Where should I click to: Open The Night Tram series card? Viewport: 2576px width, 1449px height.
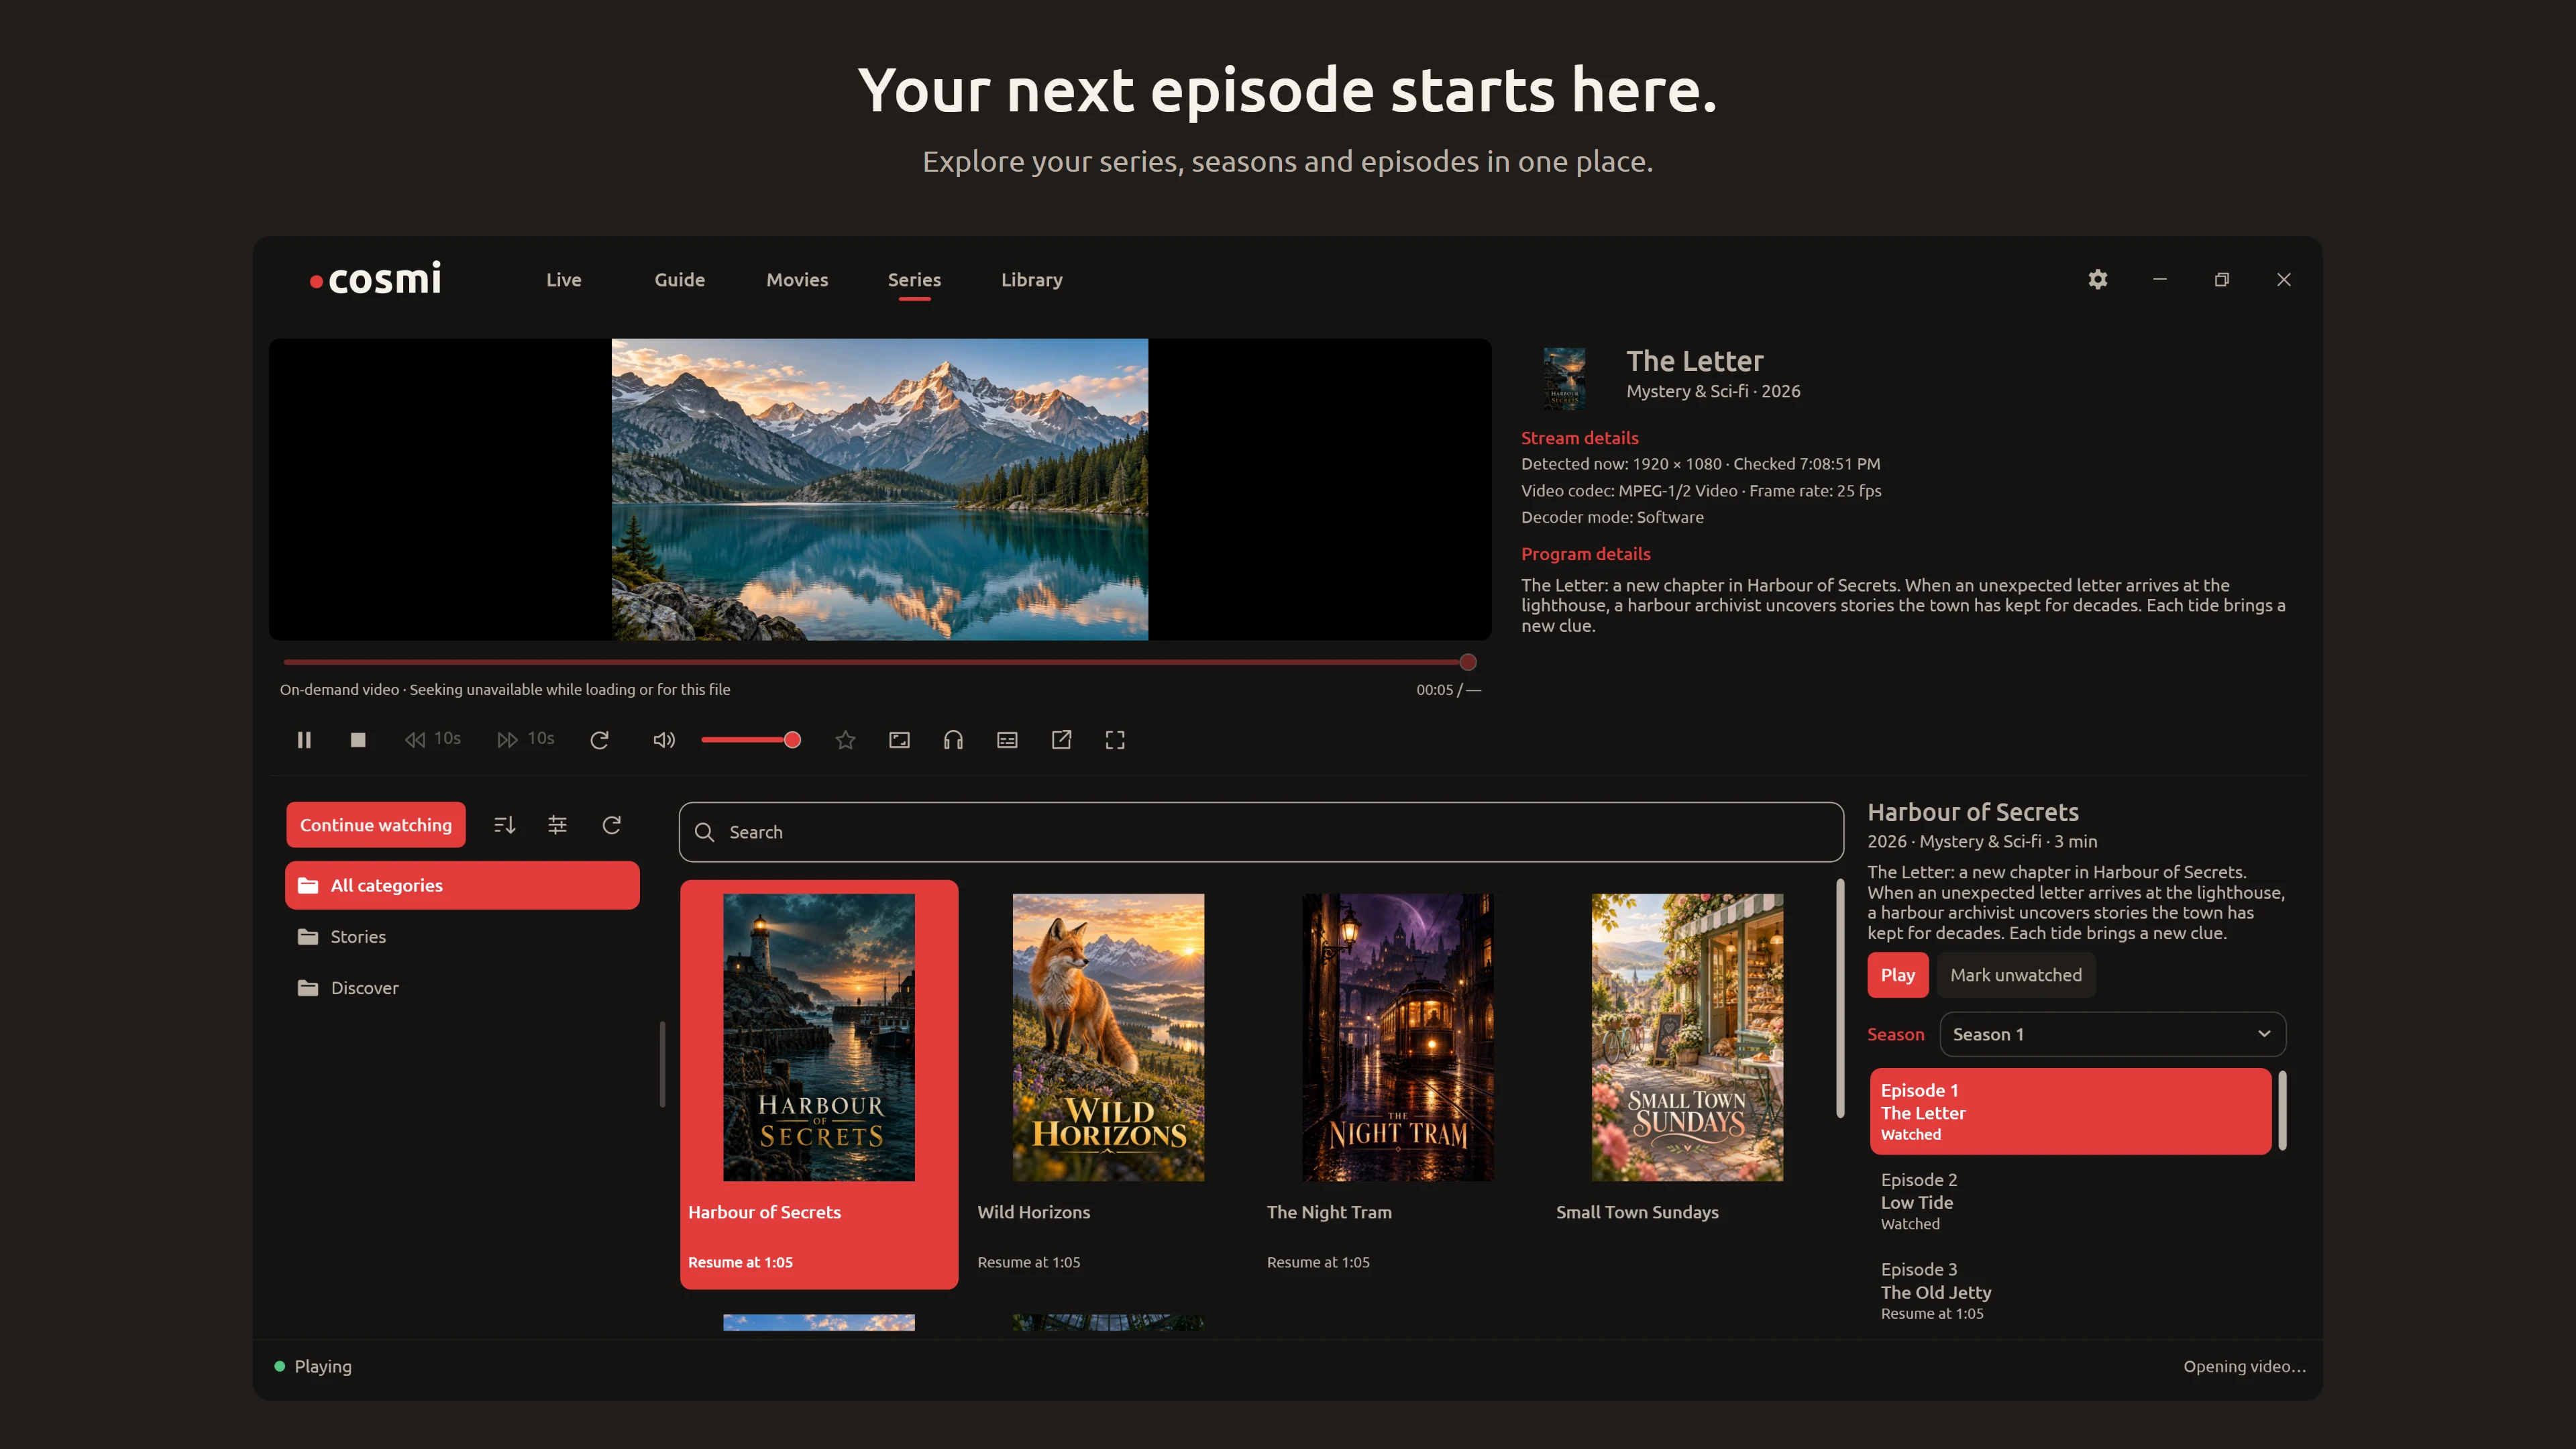(x=1398, y=1085)
